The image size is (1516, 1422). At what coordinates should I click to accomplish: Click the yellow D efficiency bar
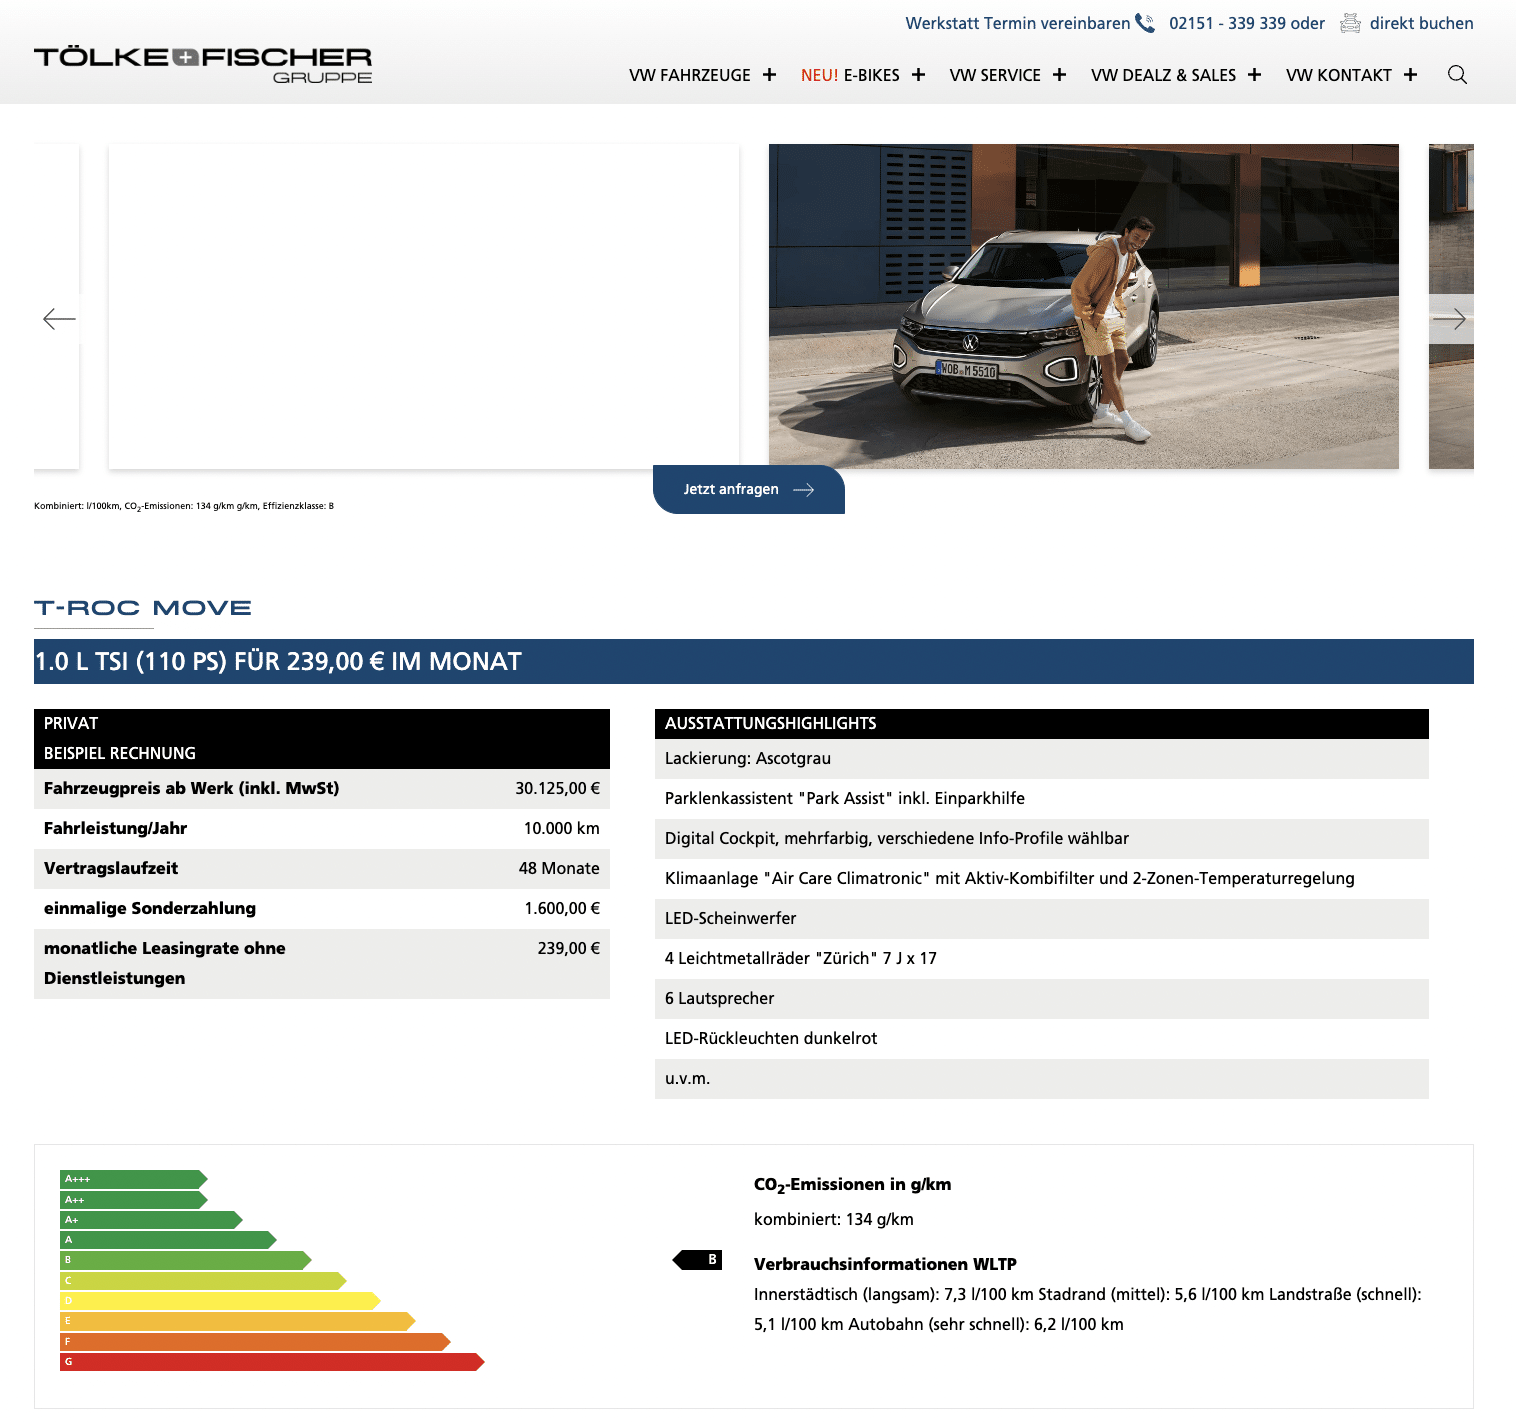(x=220, y=1301)
